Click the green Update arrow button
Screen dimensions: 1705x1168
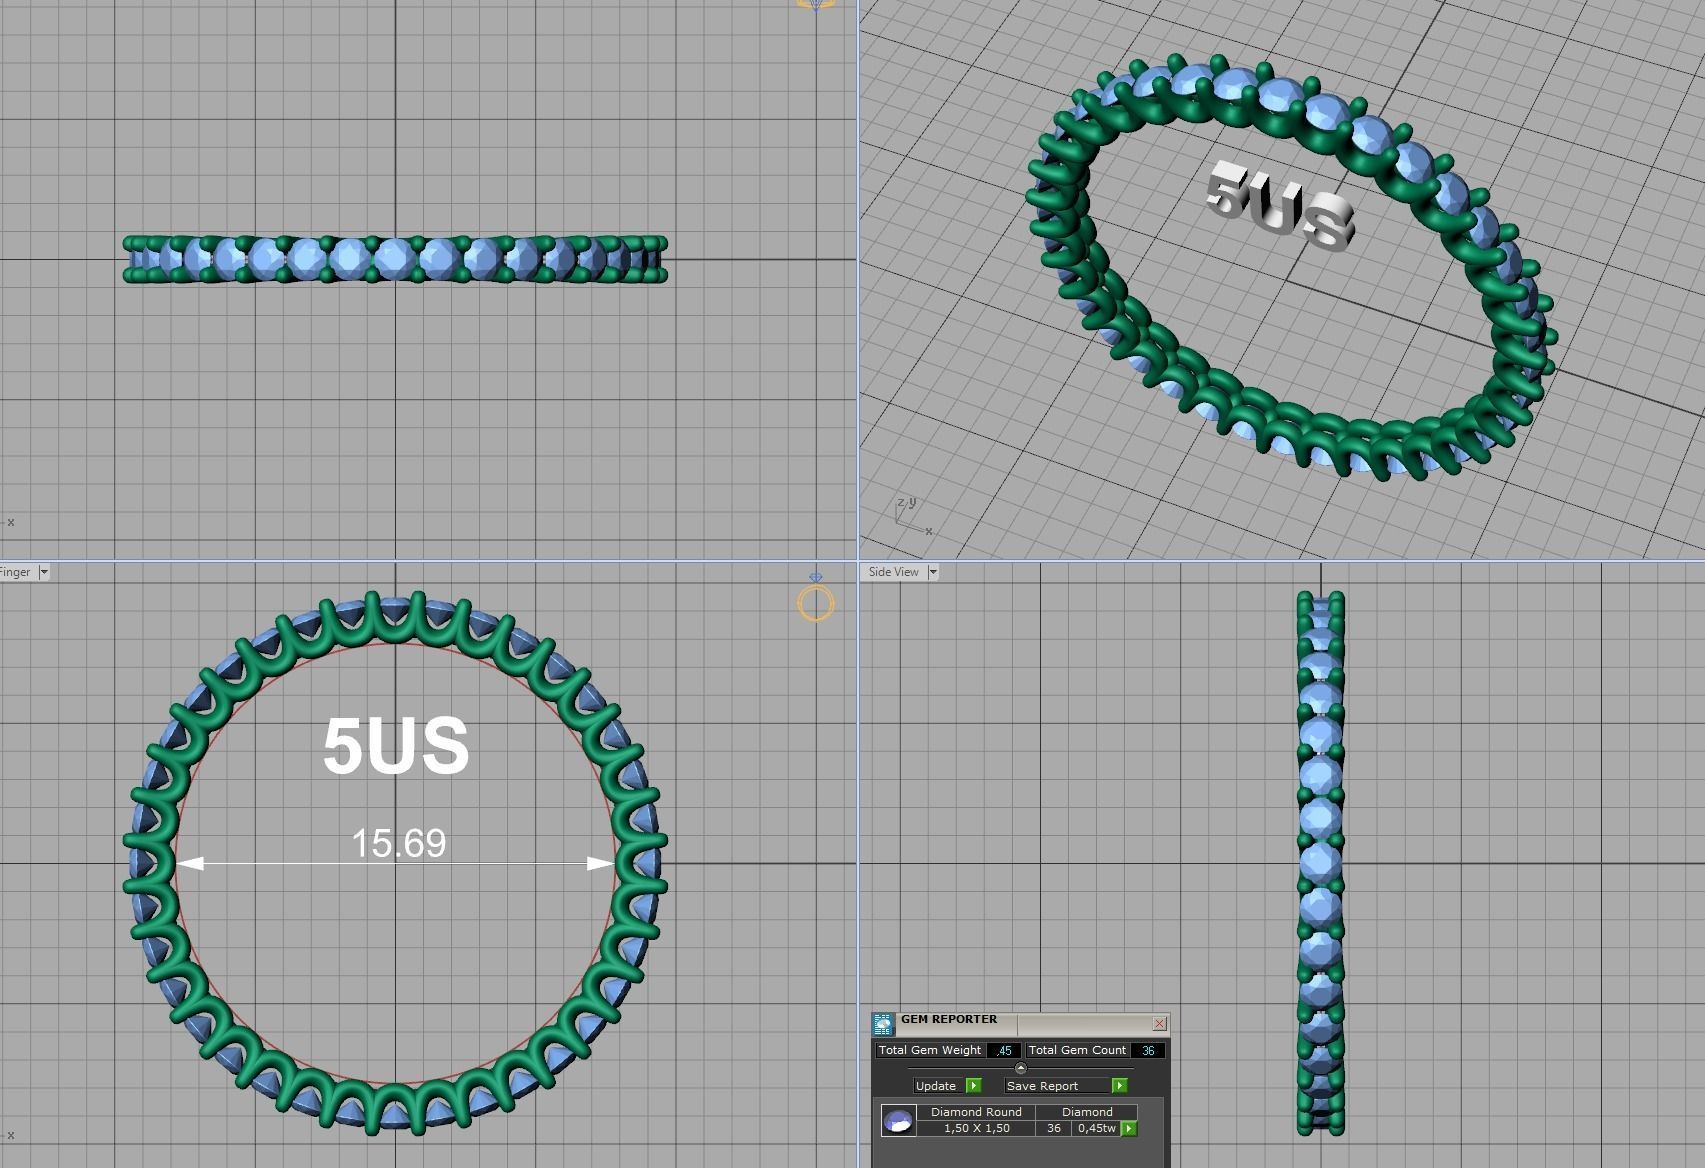point(974,1086)
